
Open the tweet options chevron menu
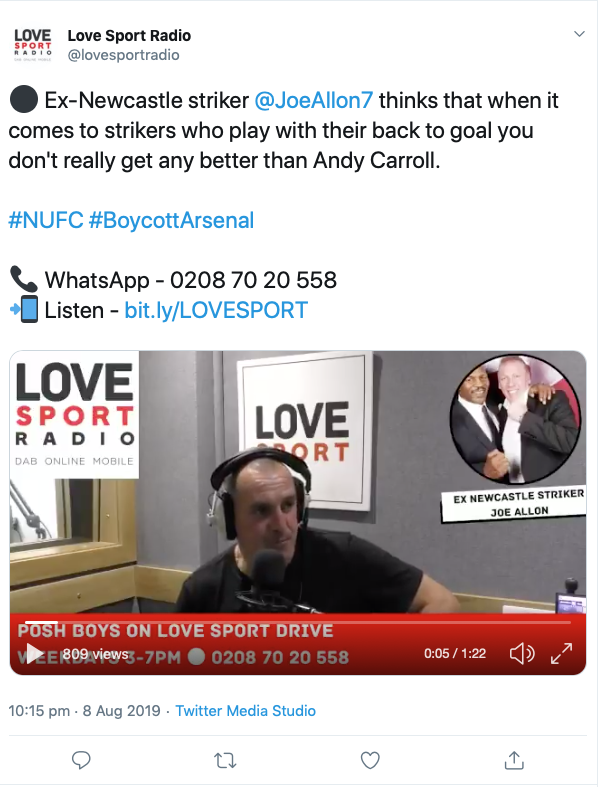tap(579, 34)
